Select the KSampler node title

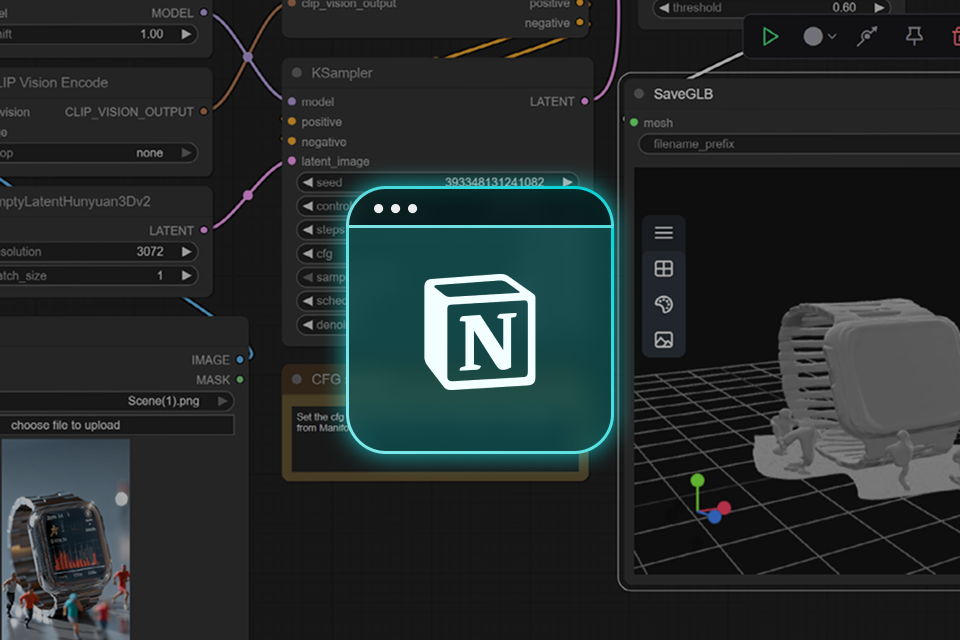click(x=342, y=73)
